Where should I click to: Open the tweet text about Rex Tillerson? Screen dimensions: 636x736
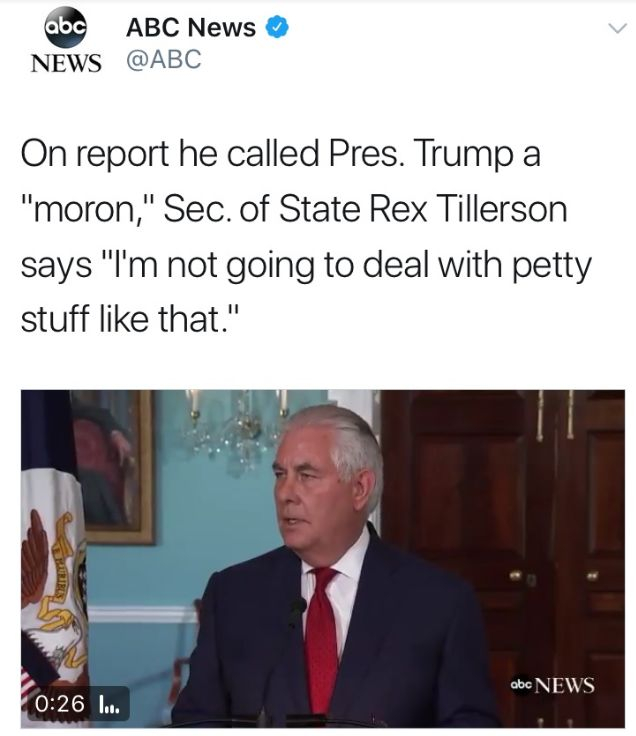click(x=306, y=236)
